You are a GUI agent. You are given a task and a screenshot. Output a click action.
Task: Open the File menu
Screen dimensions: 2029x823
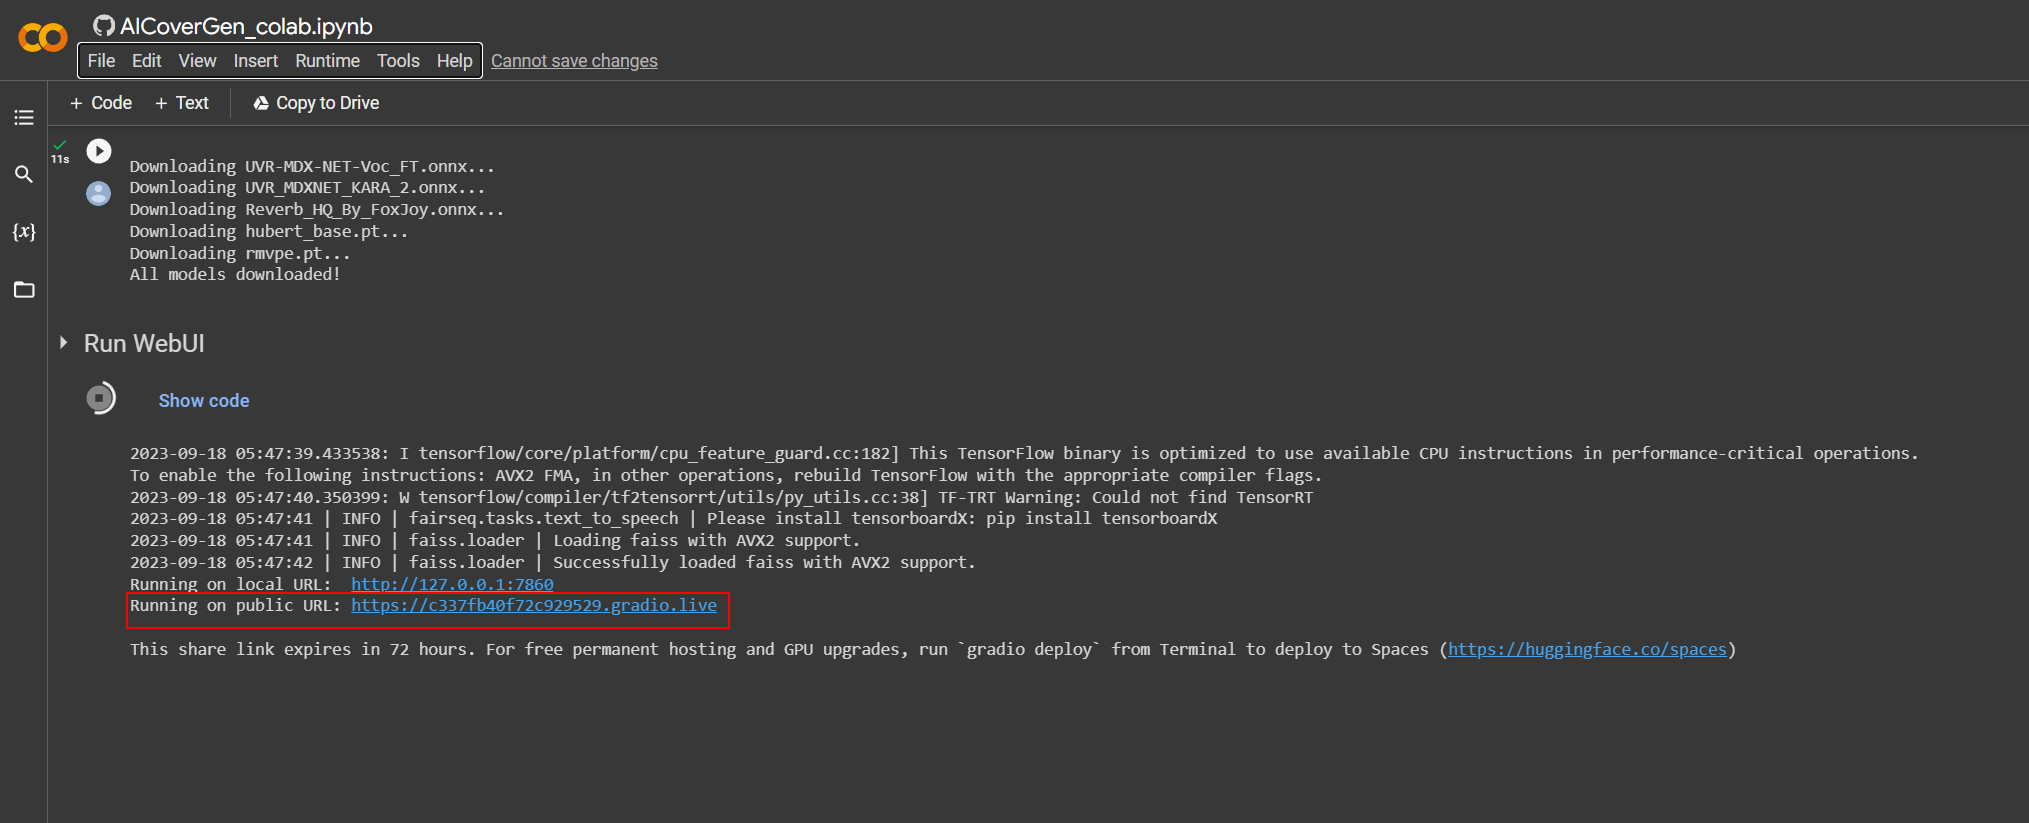101,61
